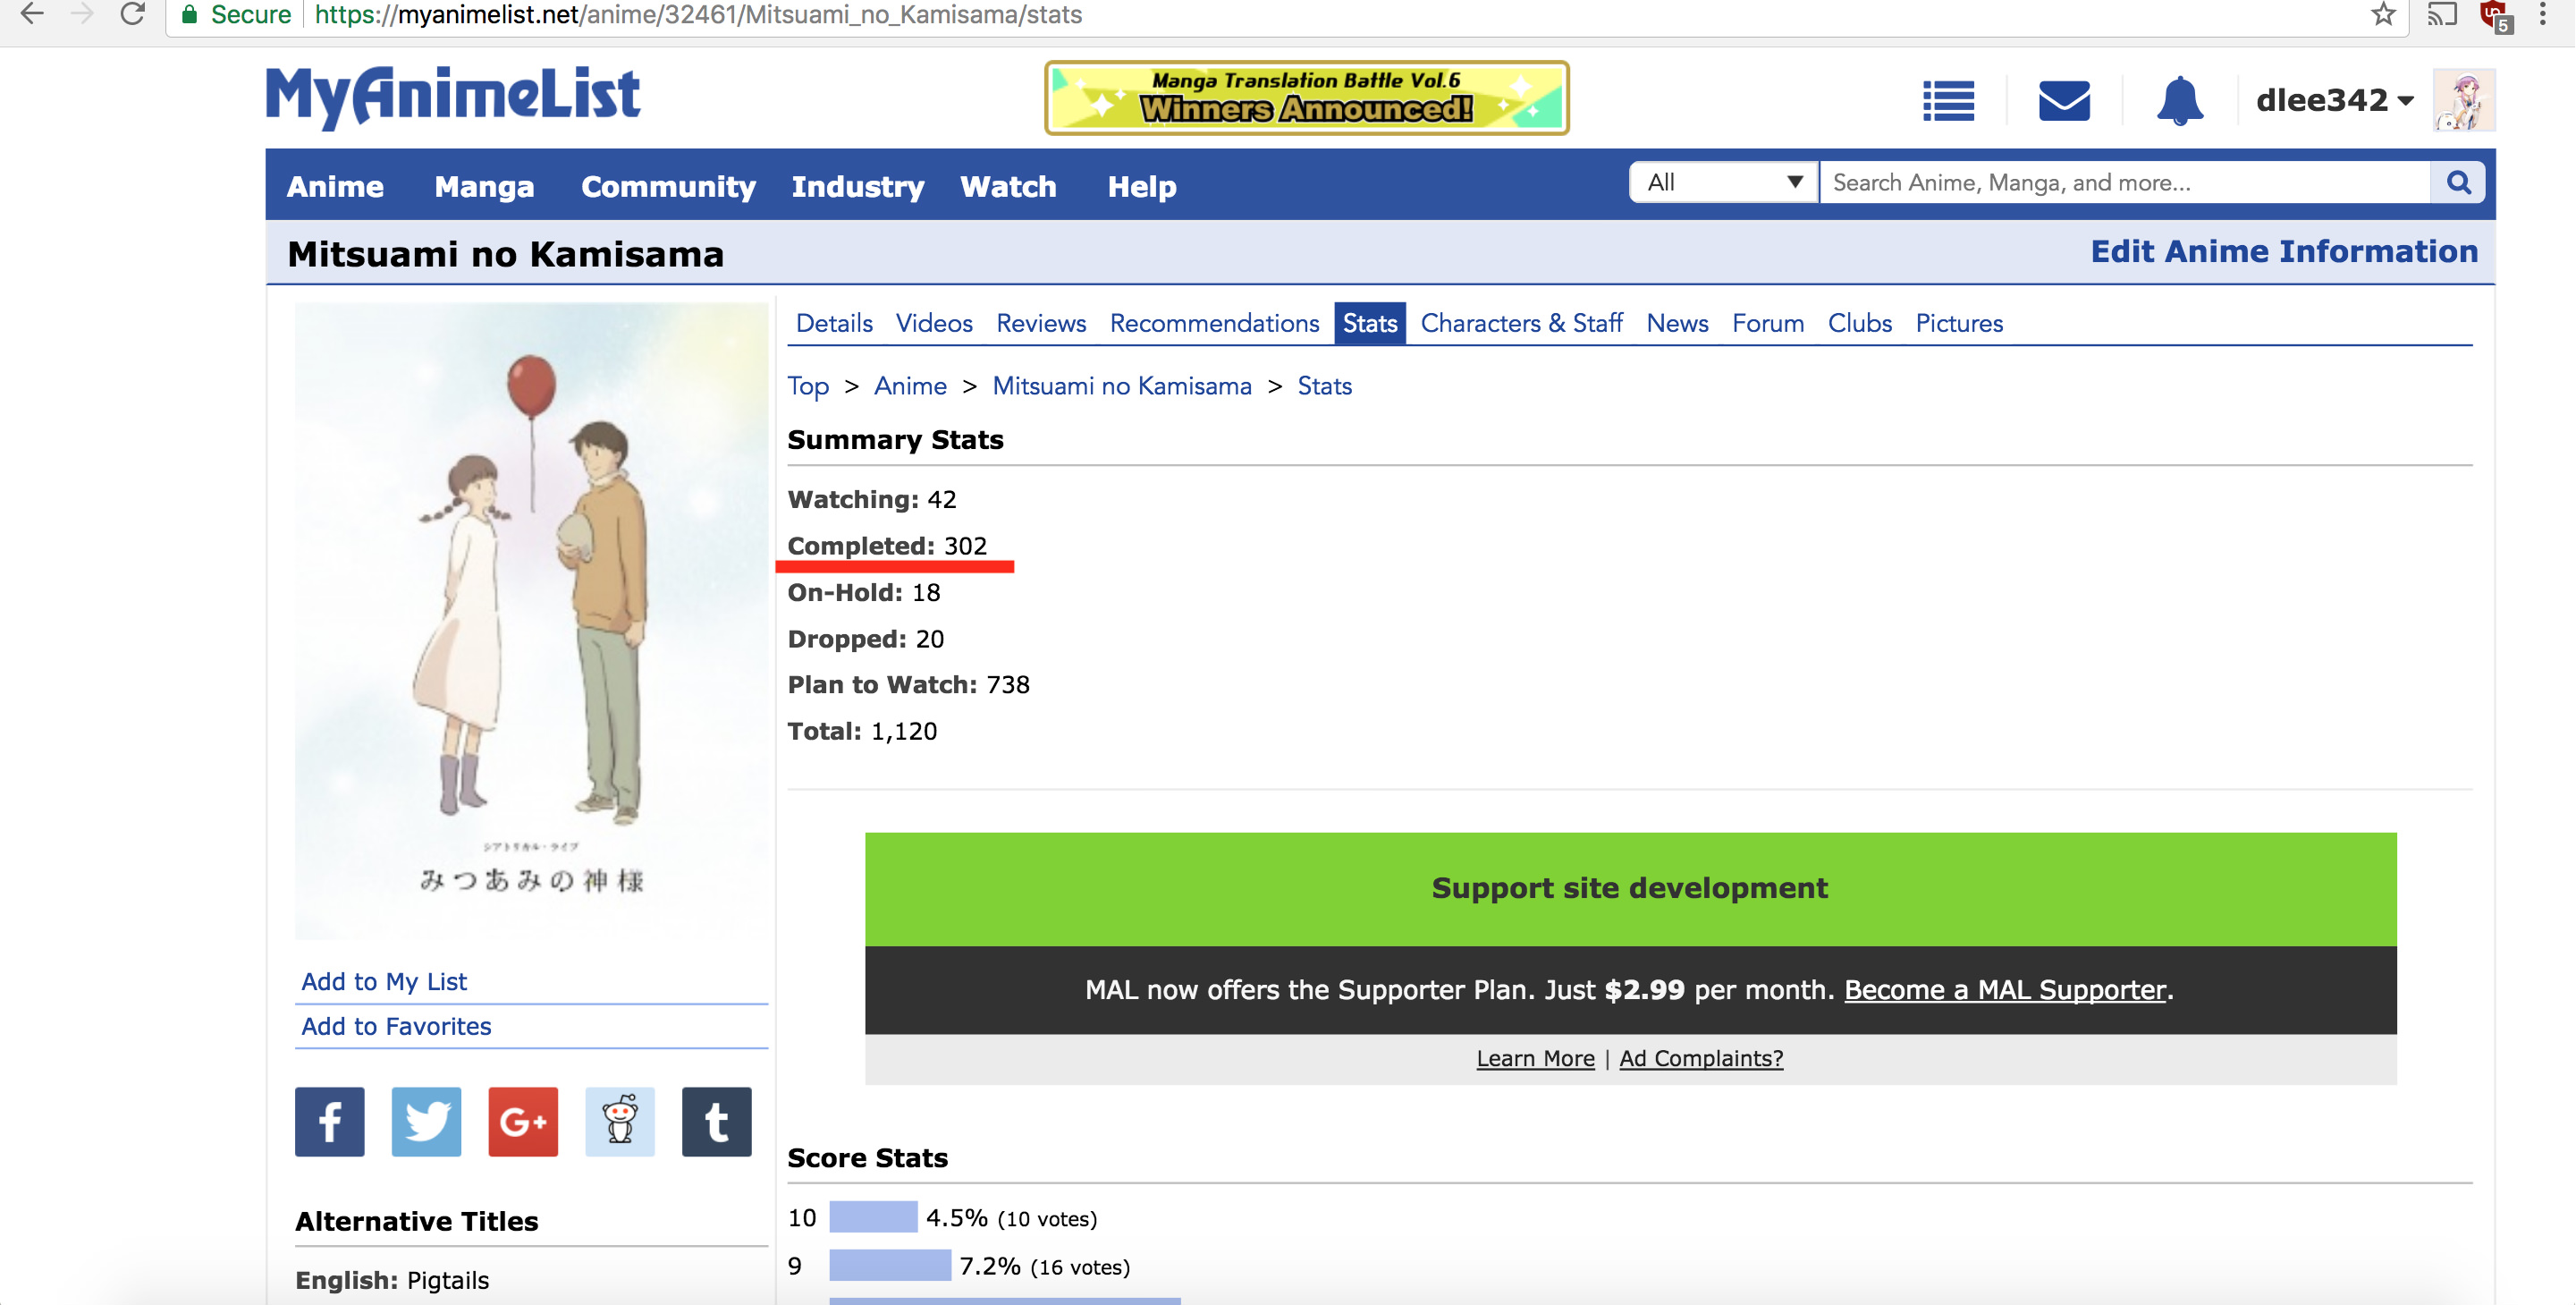Viewport: 2576px width, 1305px height.
Task: Click the browser address bar URL
Action: tap(698, 15)
